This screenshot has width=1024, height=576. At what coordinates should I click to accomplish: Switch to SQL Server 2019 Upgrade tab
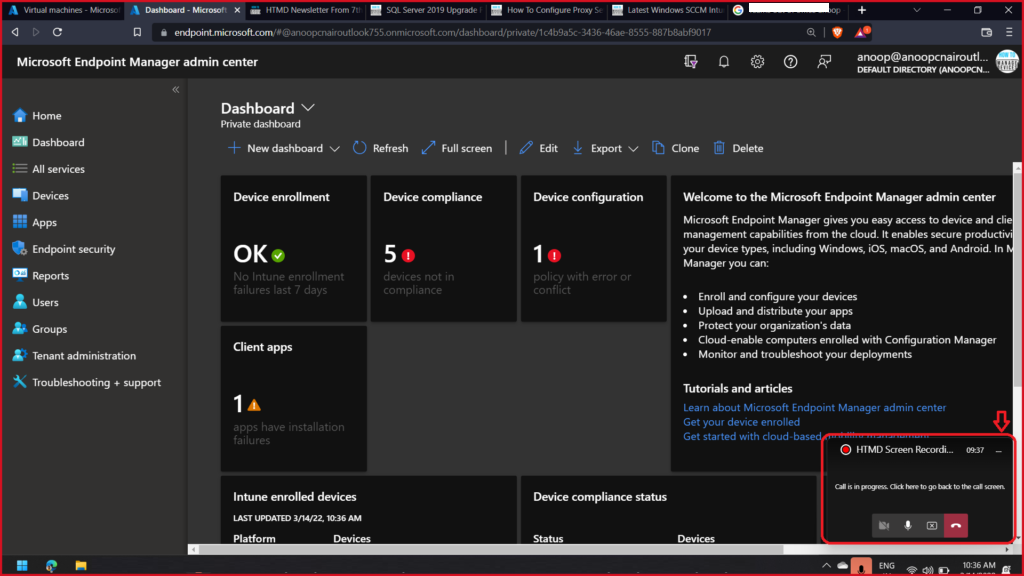point(426,10)
